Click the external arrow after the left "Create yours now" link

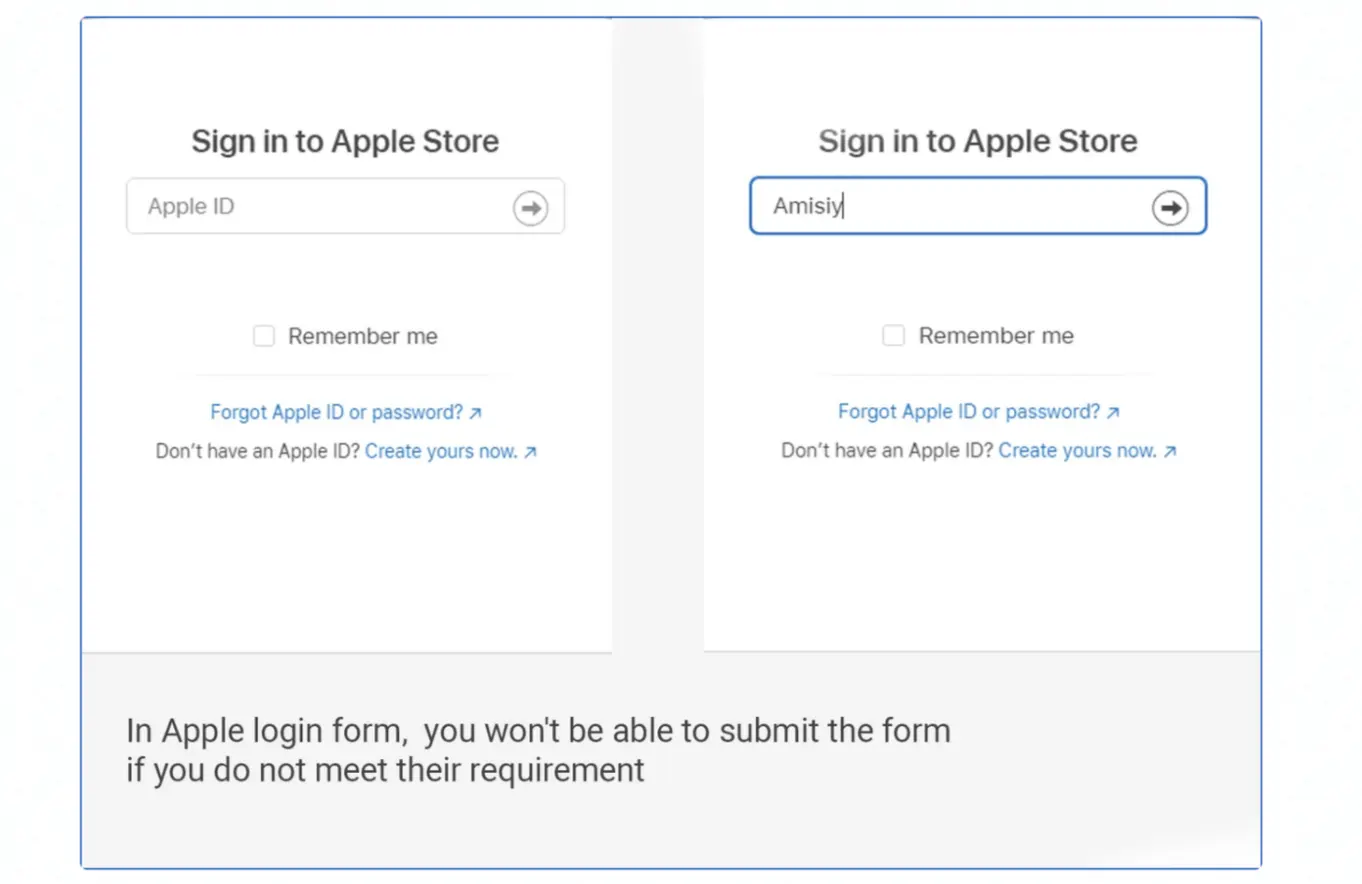coord(531,452)
